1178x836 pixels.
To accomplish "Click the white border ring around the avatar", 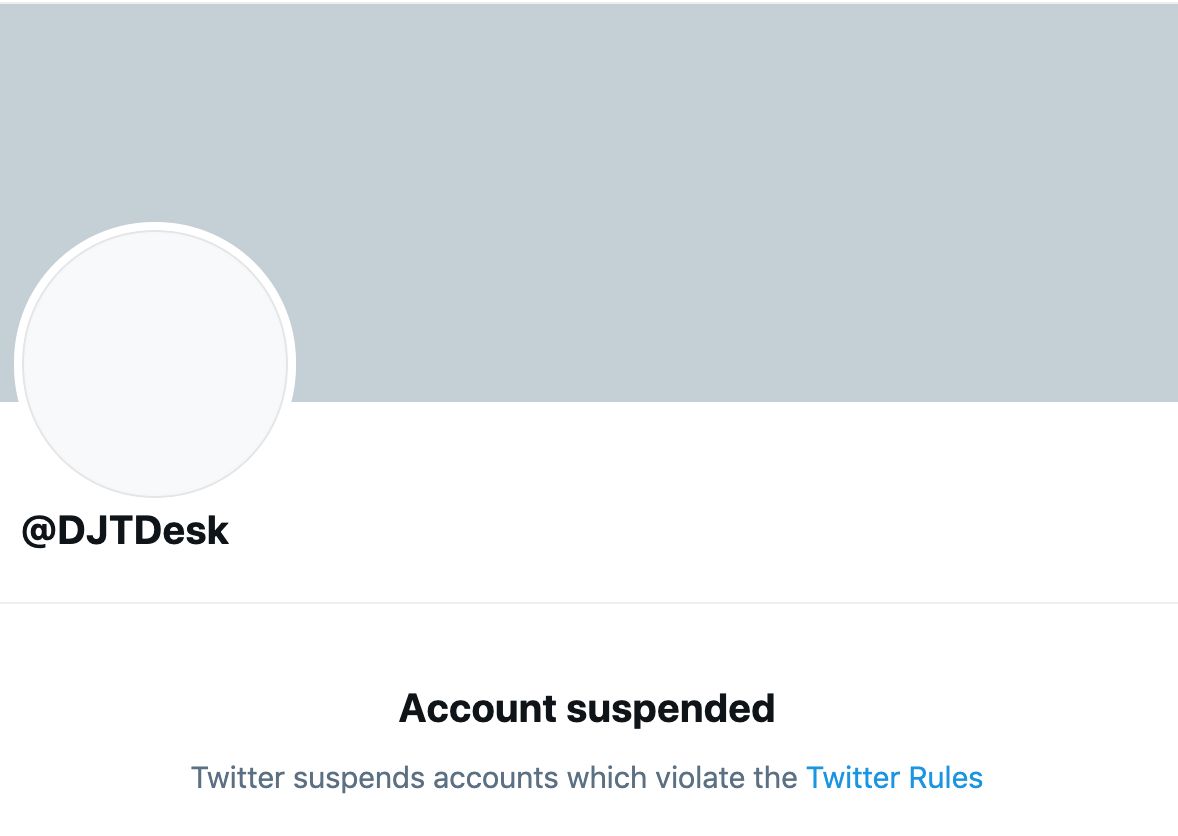I will (155, 227).
